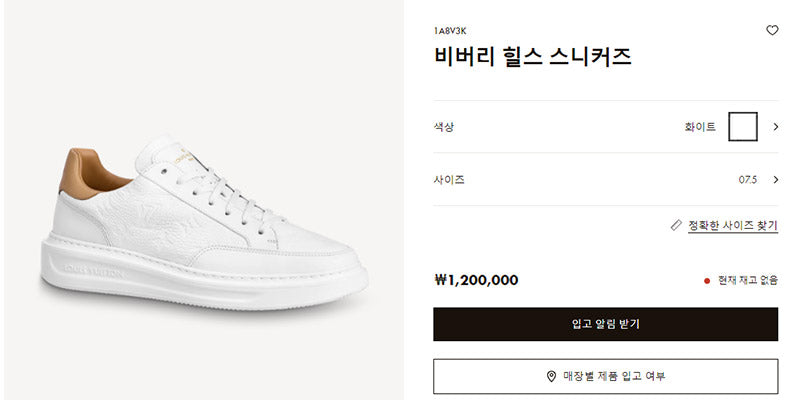800x400 pixels.
Task: Click the ₩1,200,000 price text
Action: tap(476, 280)
